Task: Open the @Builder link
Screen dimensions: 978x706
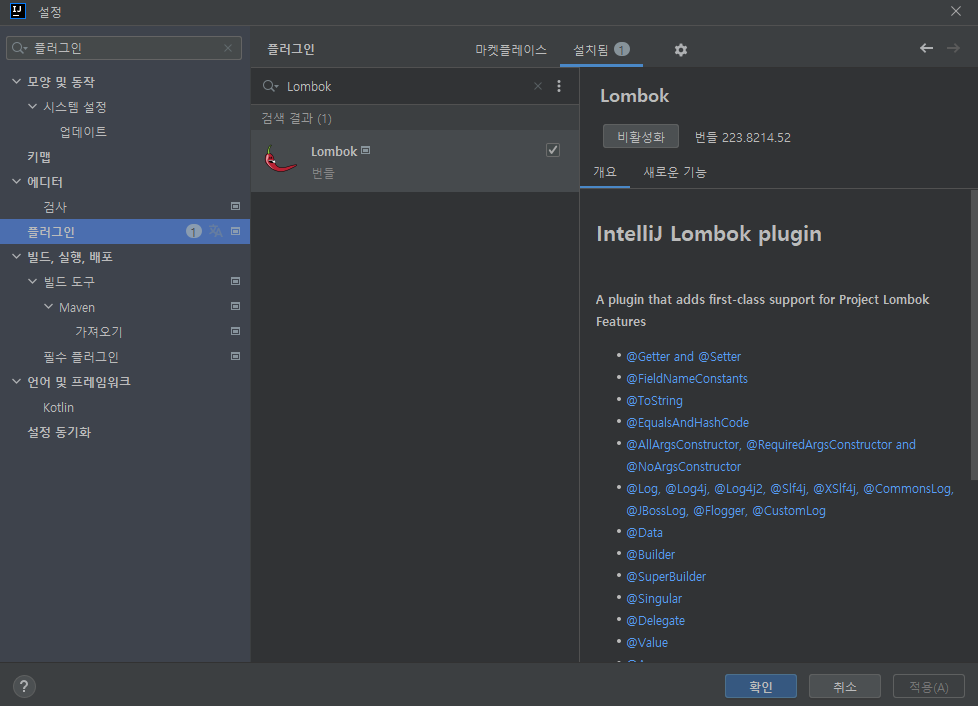Action: click(x=651, y=554)
